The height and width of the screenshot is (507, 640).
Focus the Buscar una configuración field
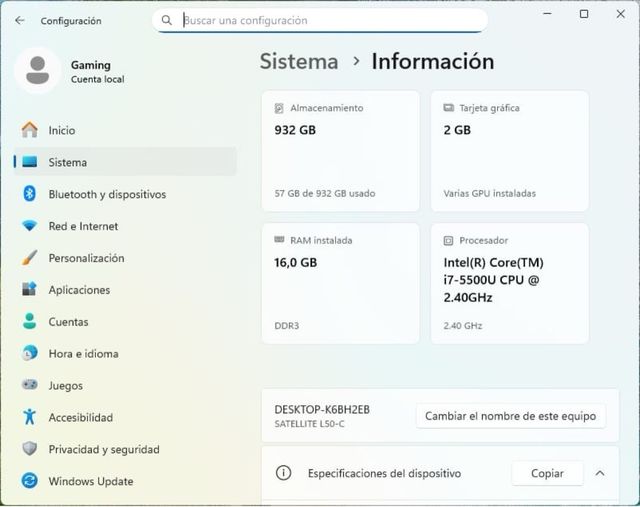pyautogui.click(x=320, y=20)
